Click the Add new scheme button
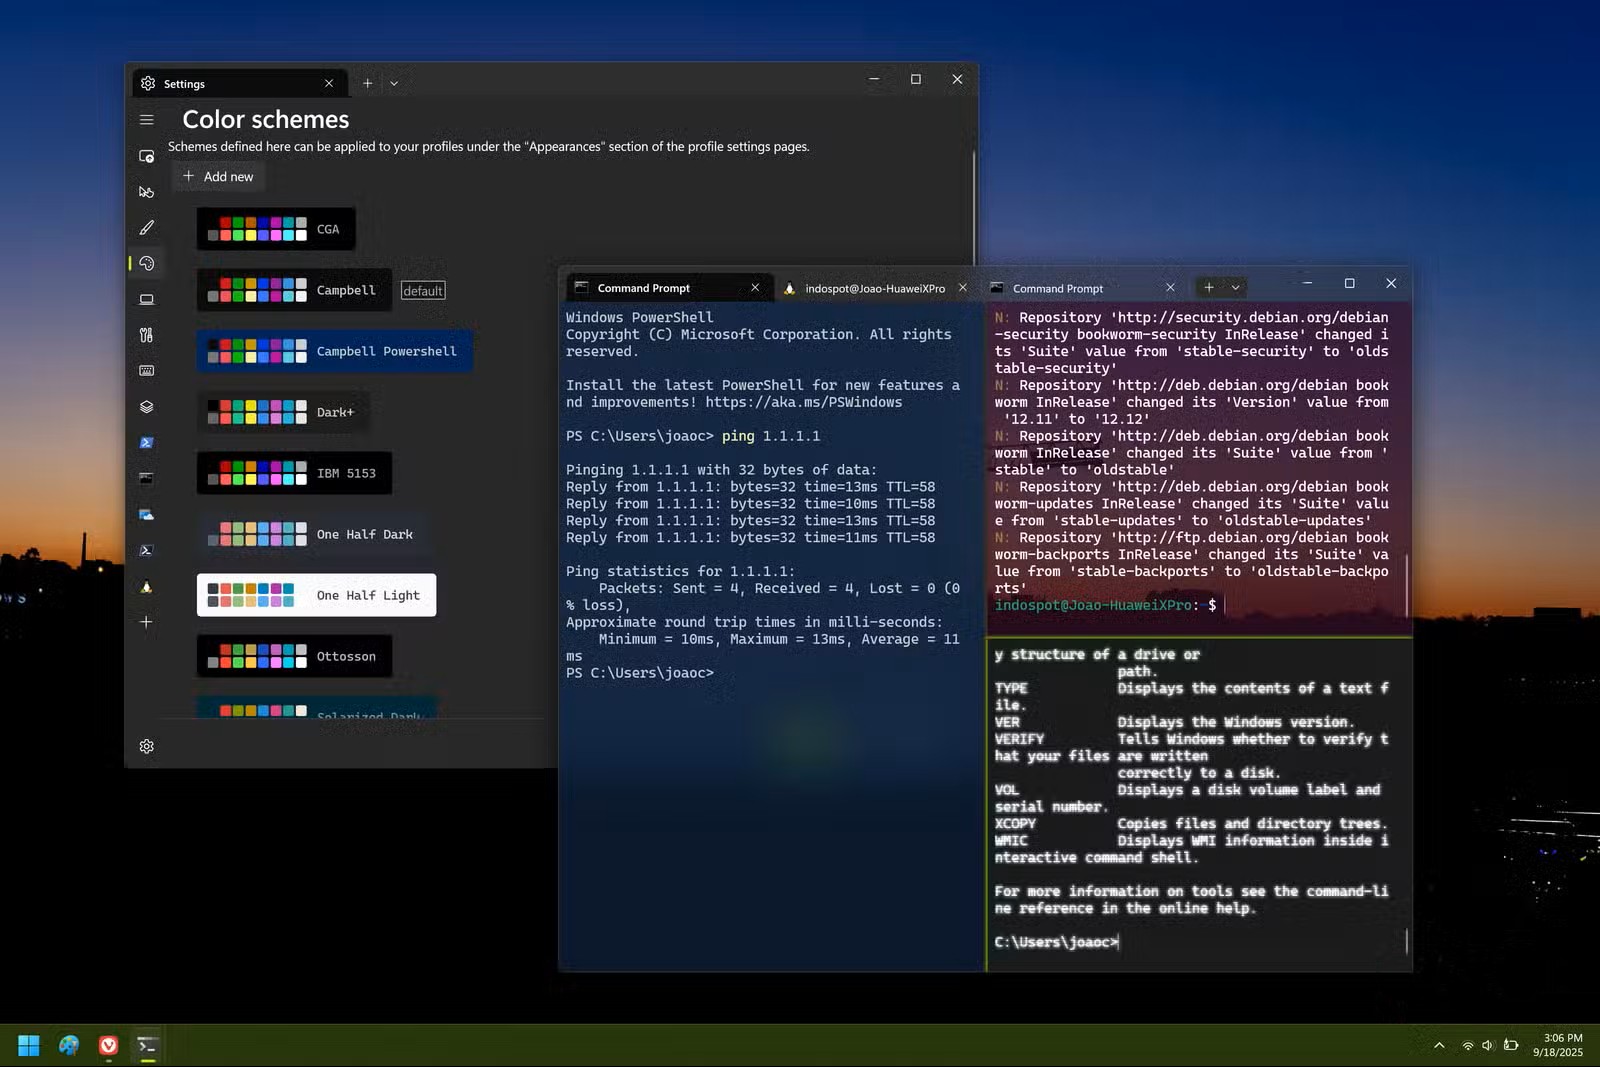 pos(218,176)
